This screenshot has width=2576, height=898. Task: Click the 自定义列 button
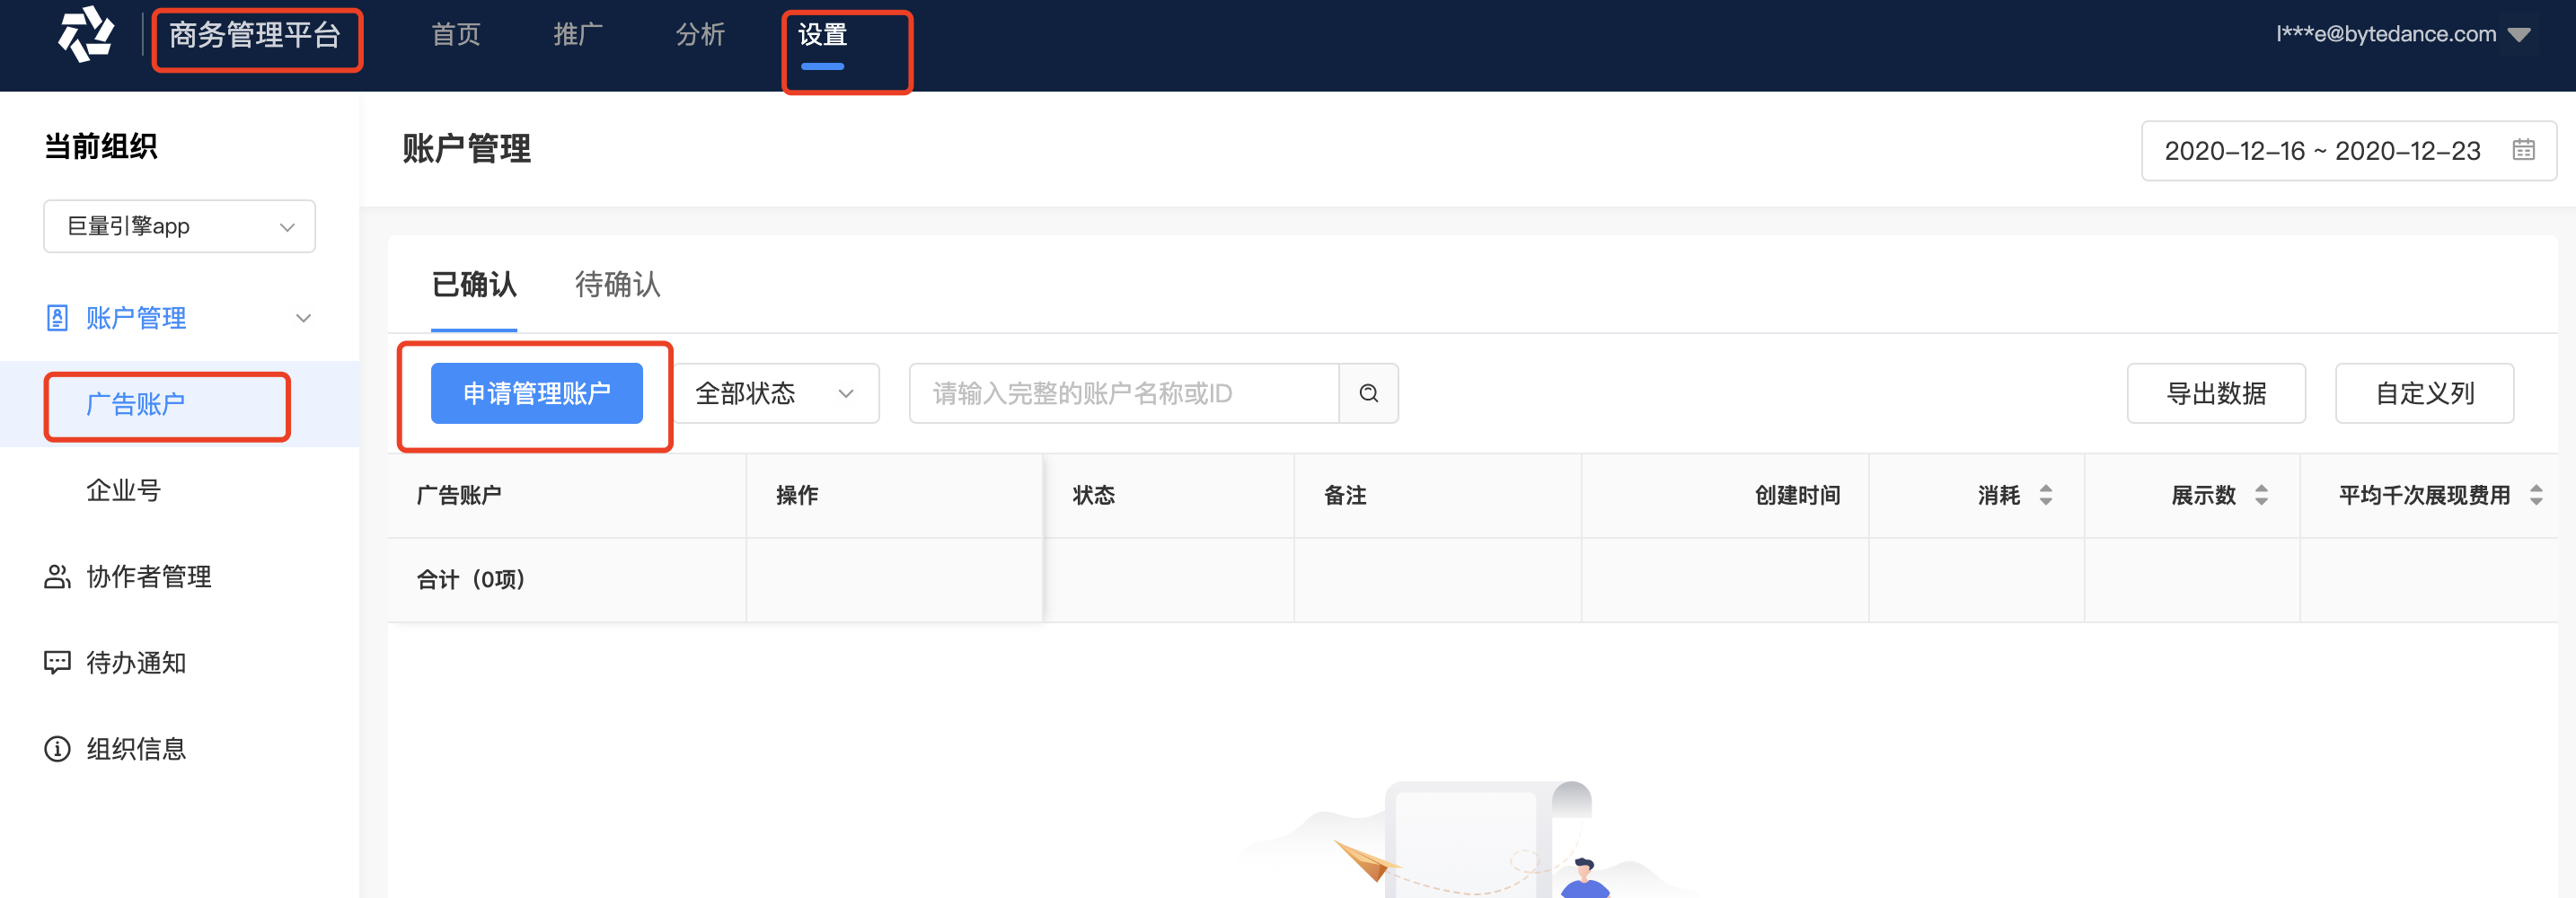2424,394
